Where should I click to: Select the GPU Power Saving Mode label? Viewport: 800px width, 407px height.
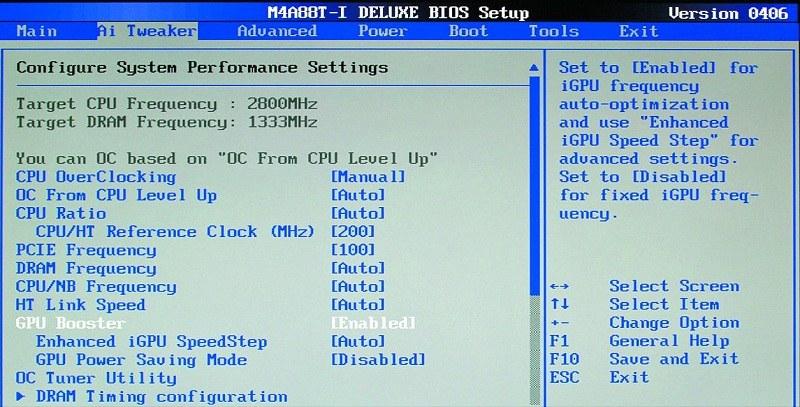[x=141, y=360]
